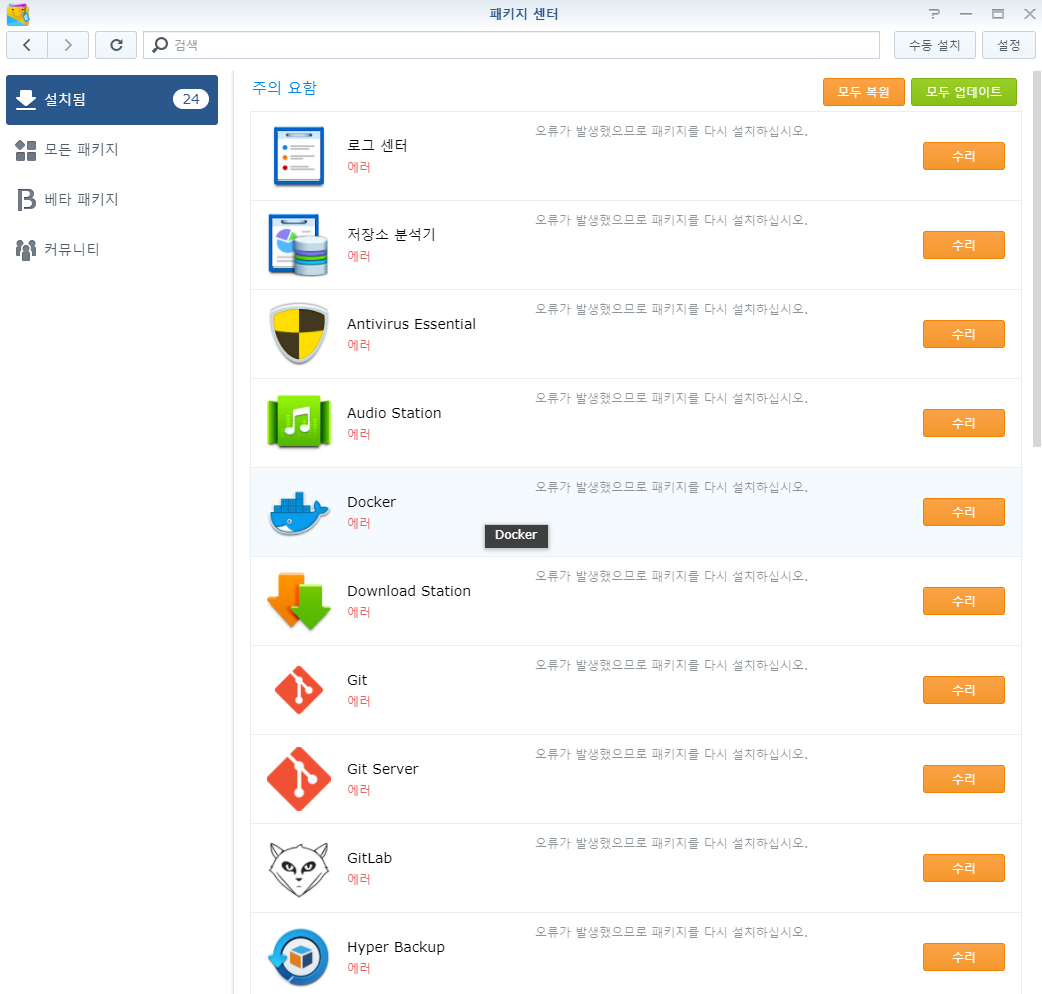Repair Docker with 수리 button
This screenshot has width=1042, height=994.
[x=964, y=512]
